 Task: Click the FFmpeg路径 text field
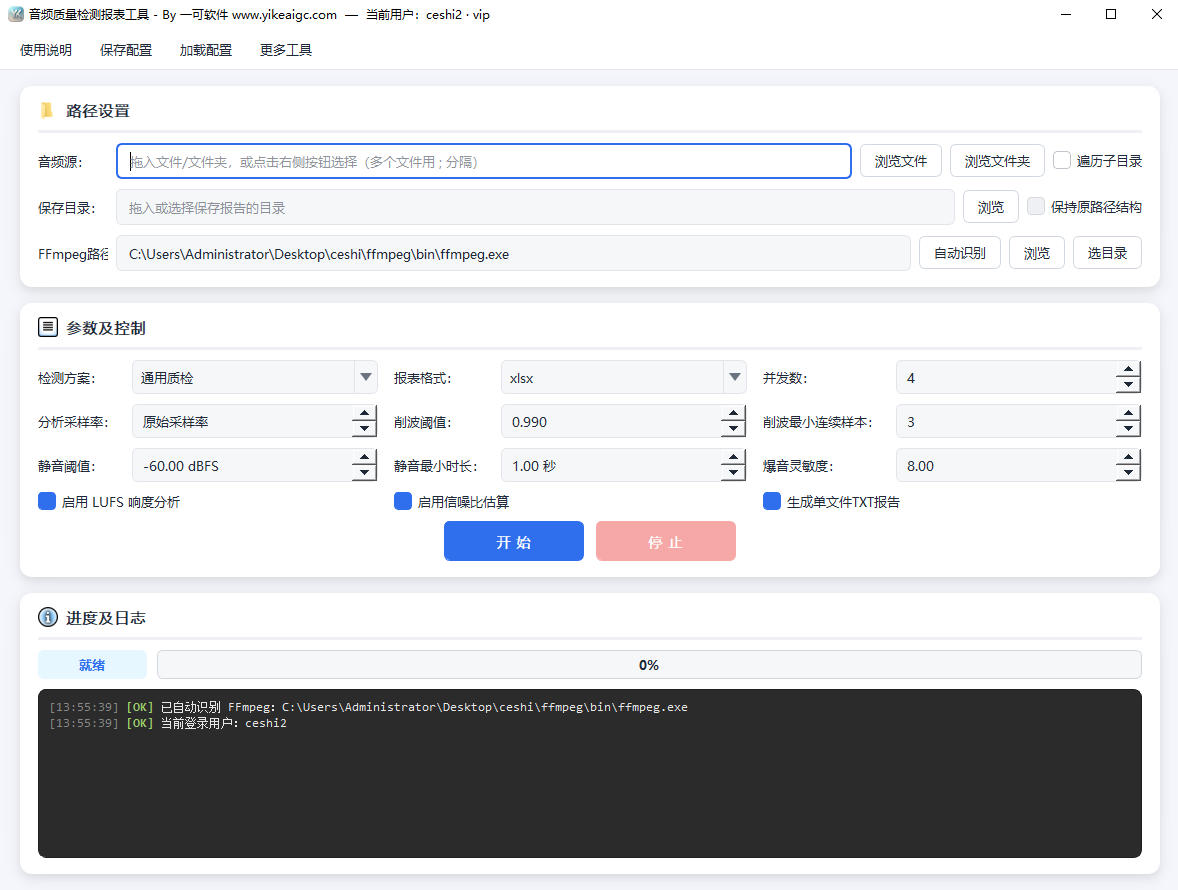click(513, 254)
